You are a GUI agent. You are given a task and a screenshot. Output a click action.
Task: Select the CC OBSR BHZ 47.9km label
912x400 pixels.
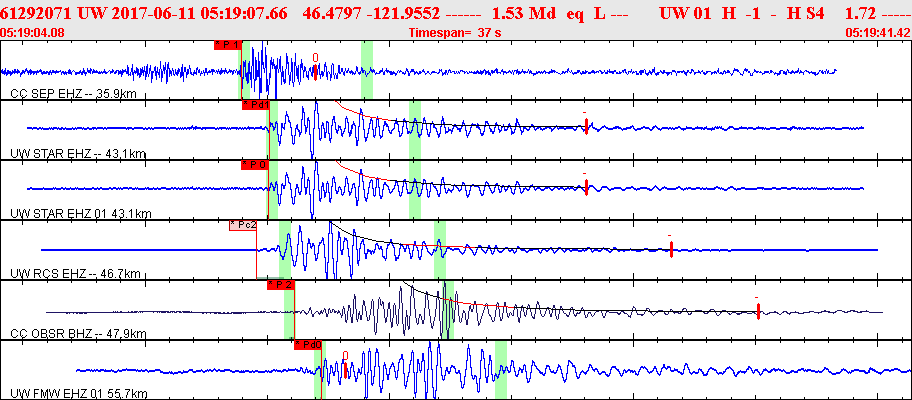78,334
